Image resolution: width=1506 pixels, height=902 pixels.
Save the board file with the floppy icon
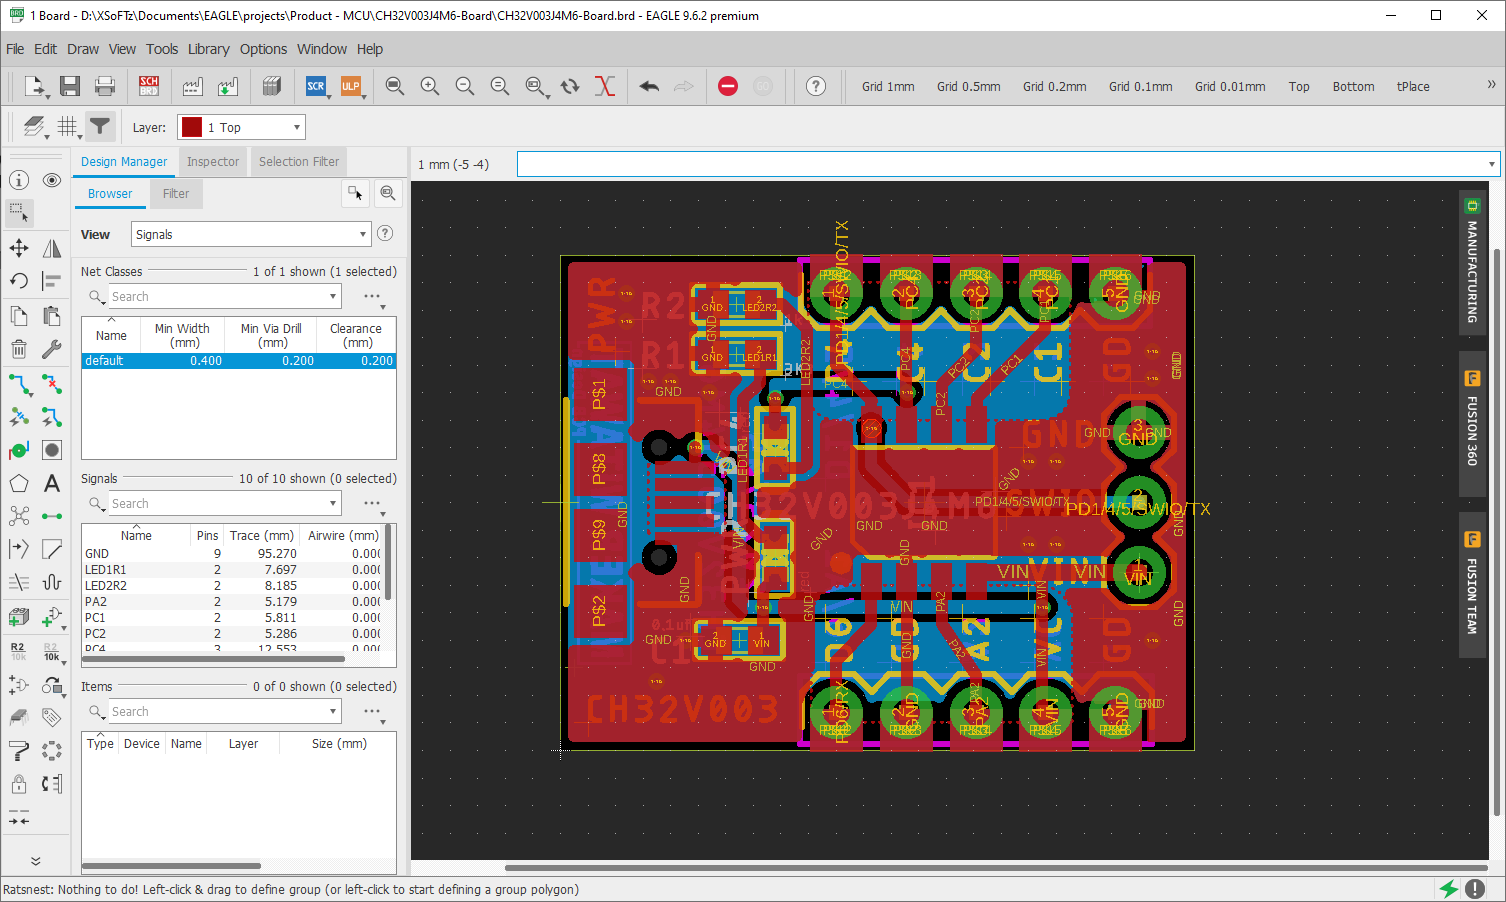coord(70,86)
